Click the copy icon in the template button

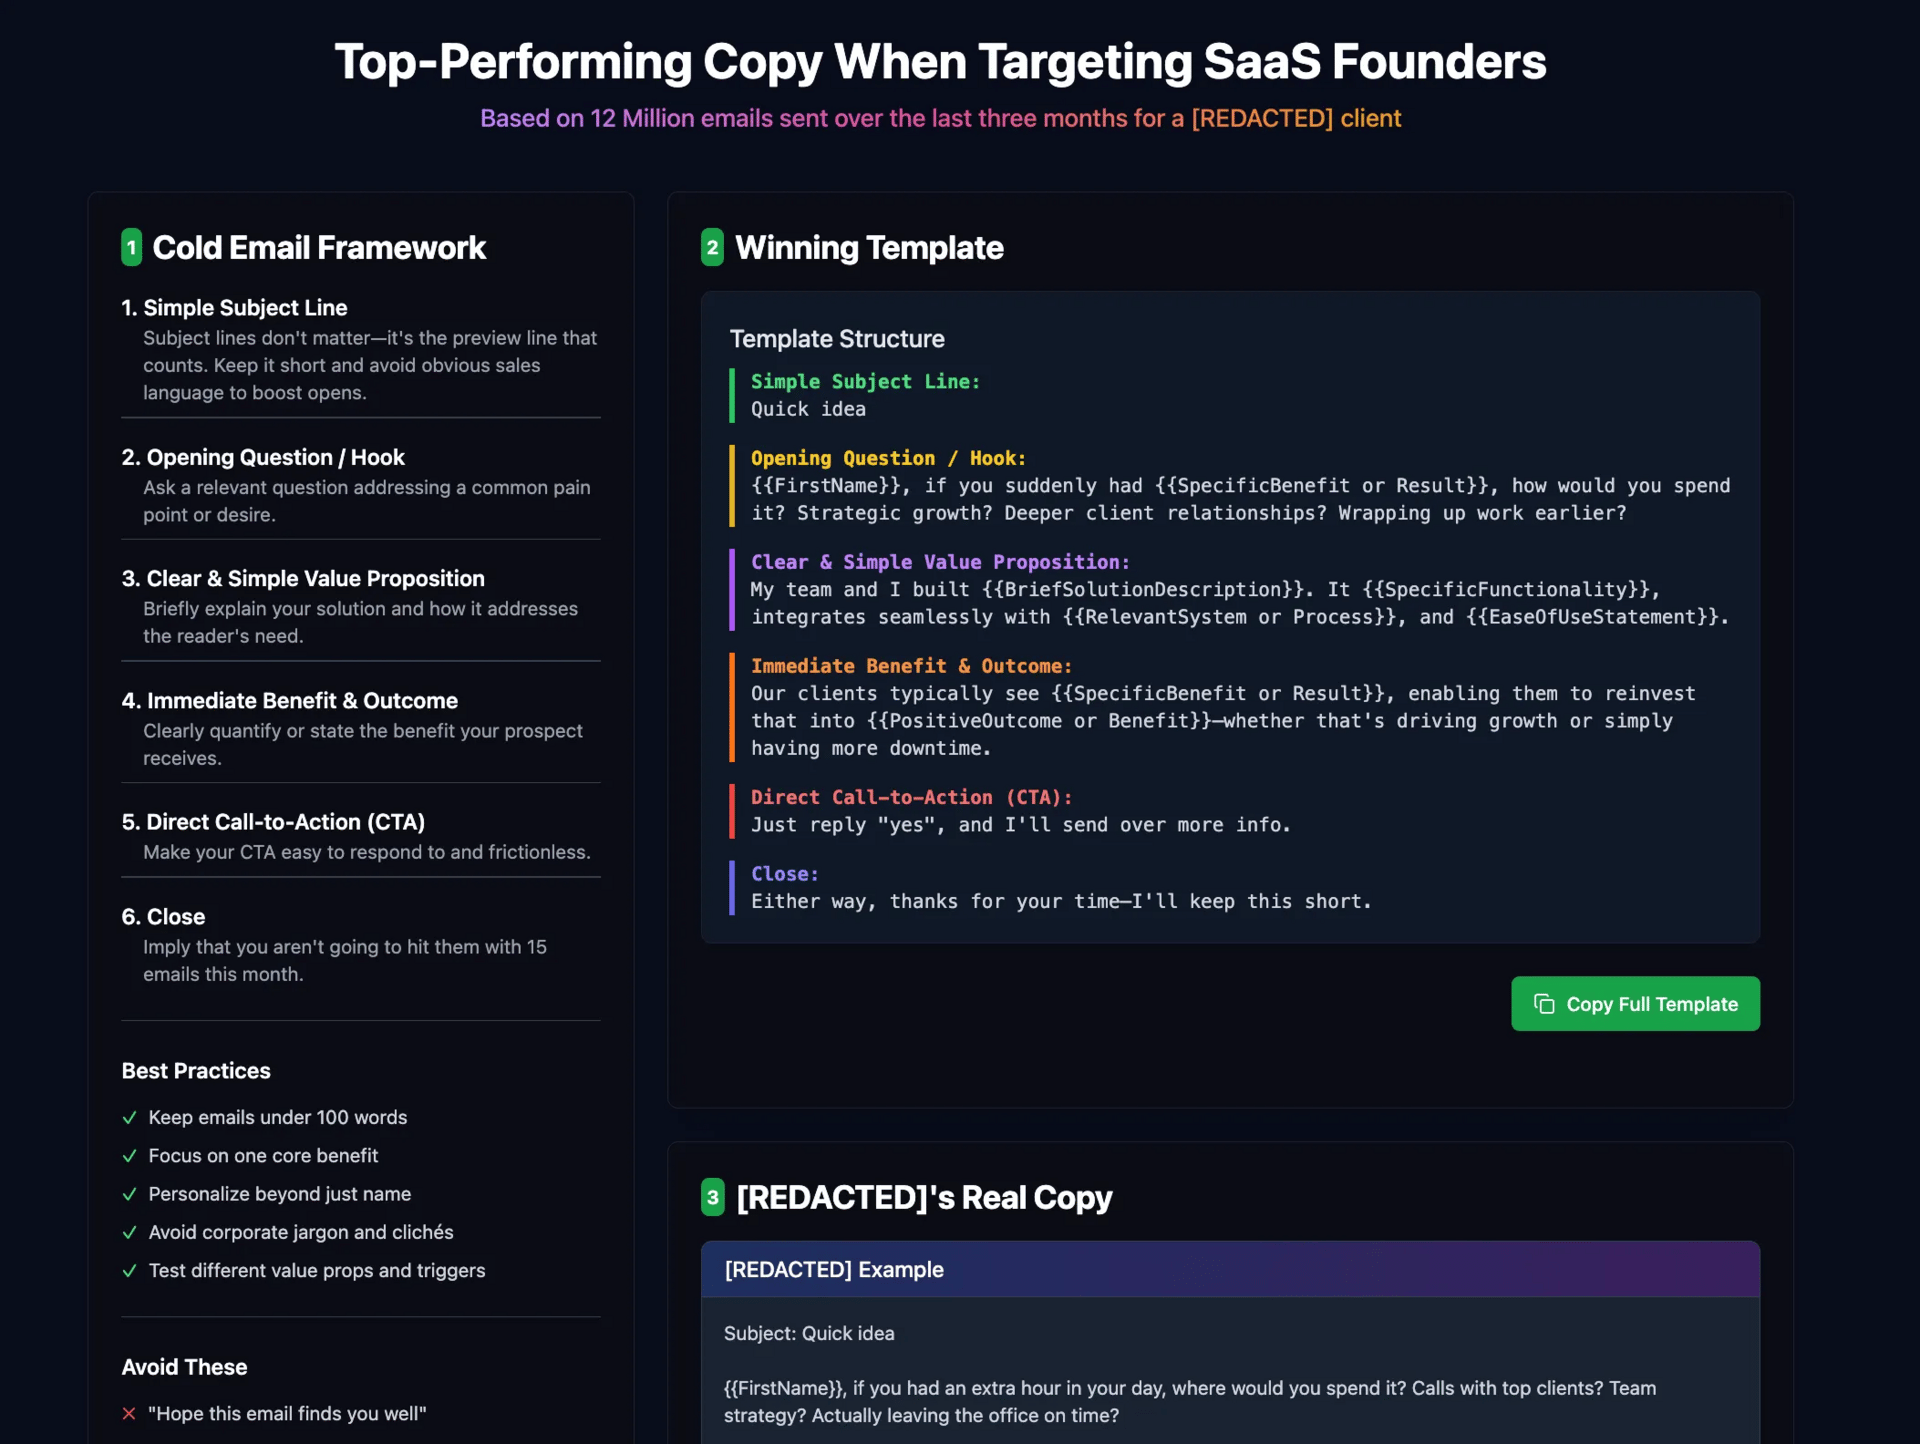pos(1544,1004)
